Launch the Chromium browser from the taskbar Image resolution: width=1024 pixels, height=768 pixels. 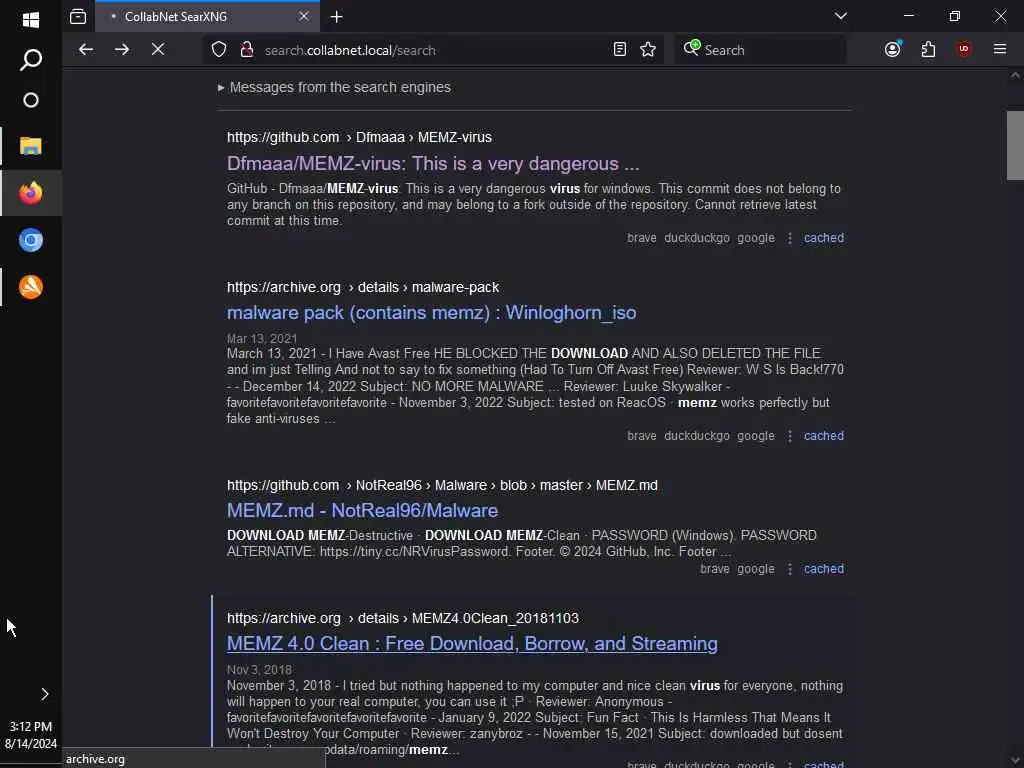click(x=31, y=240)
